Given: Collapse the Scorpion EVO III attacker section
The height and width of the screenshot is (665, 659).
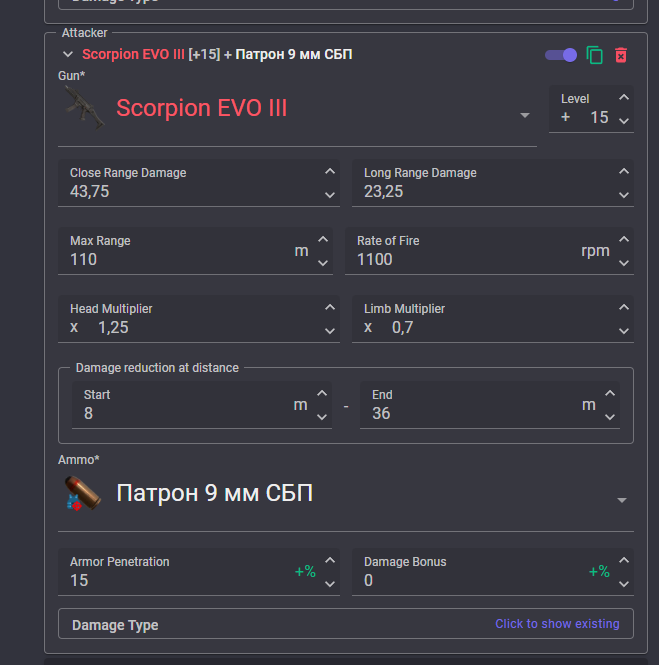Looking at the screenshot, I should 68,54.
